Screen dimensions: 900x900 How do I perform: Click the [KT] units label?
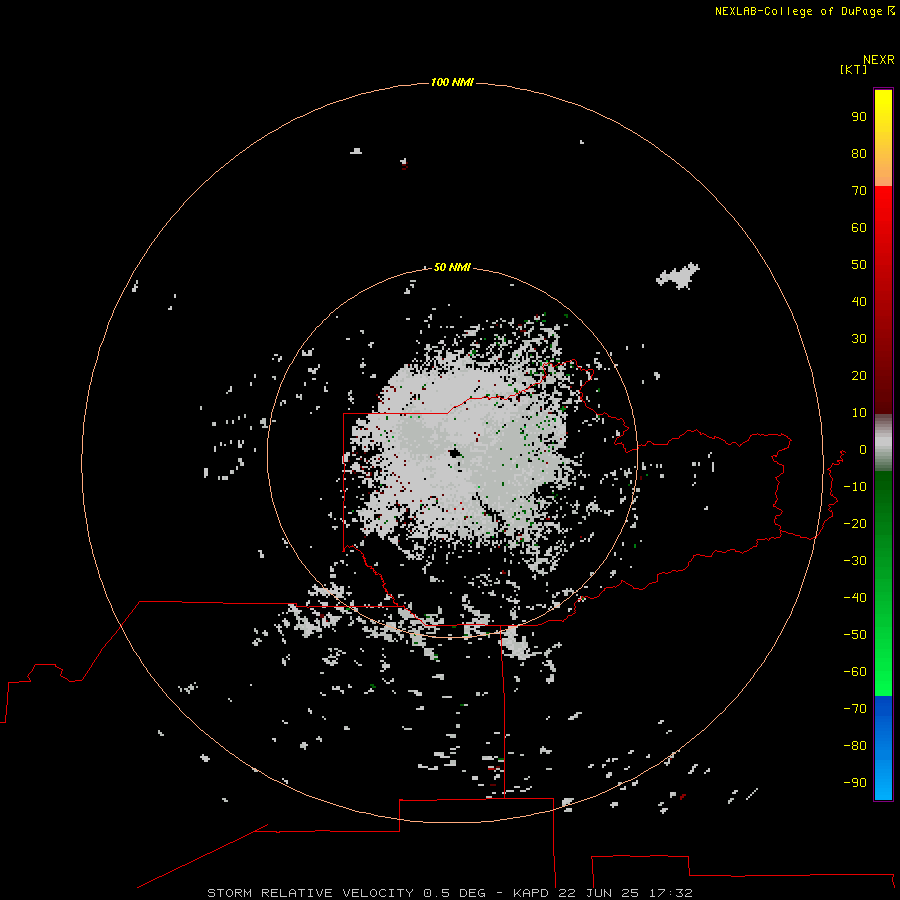tap(853, 69)
